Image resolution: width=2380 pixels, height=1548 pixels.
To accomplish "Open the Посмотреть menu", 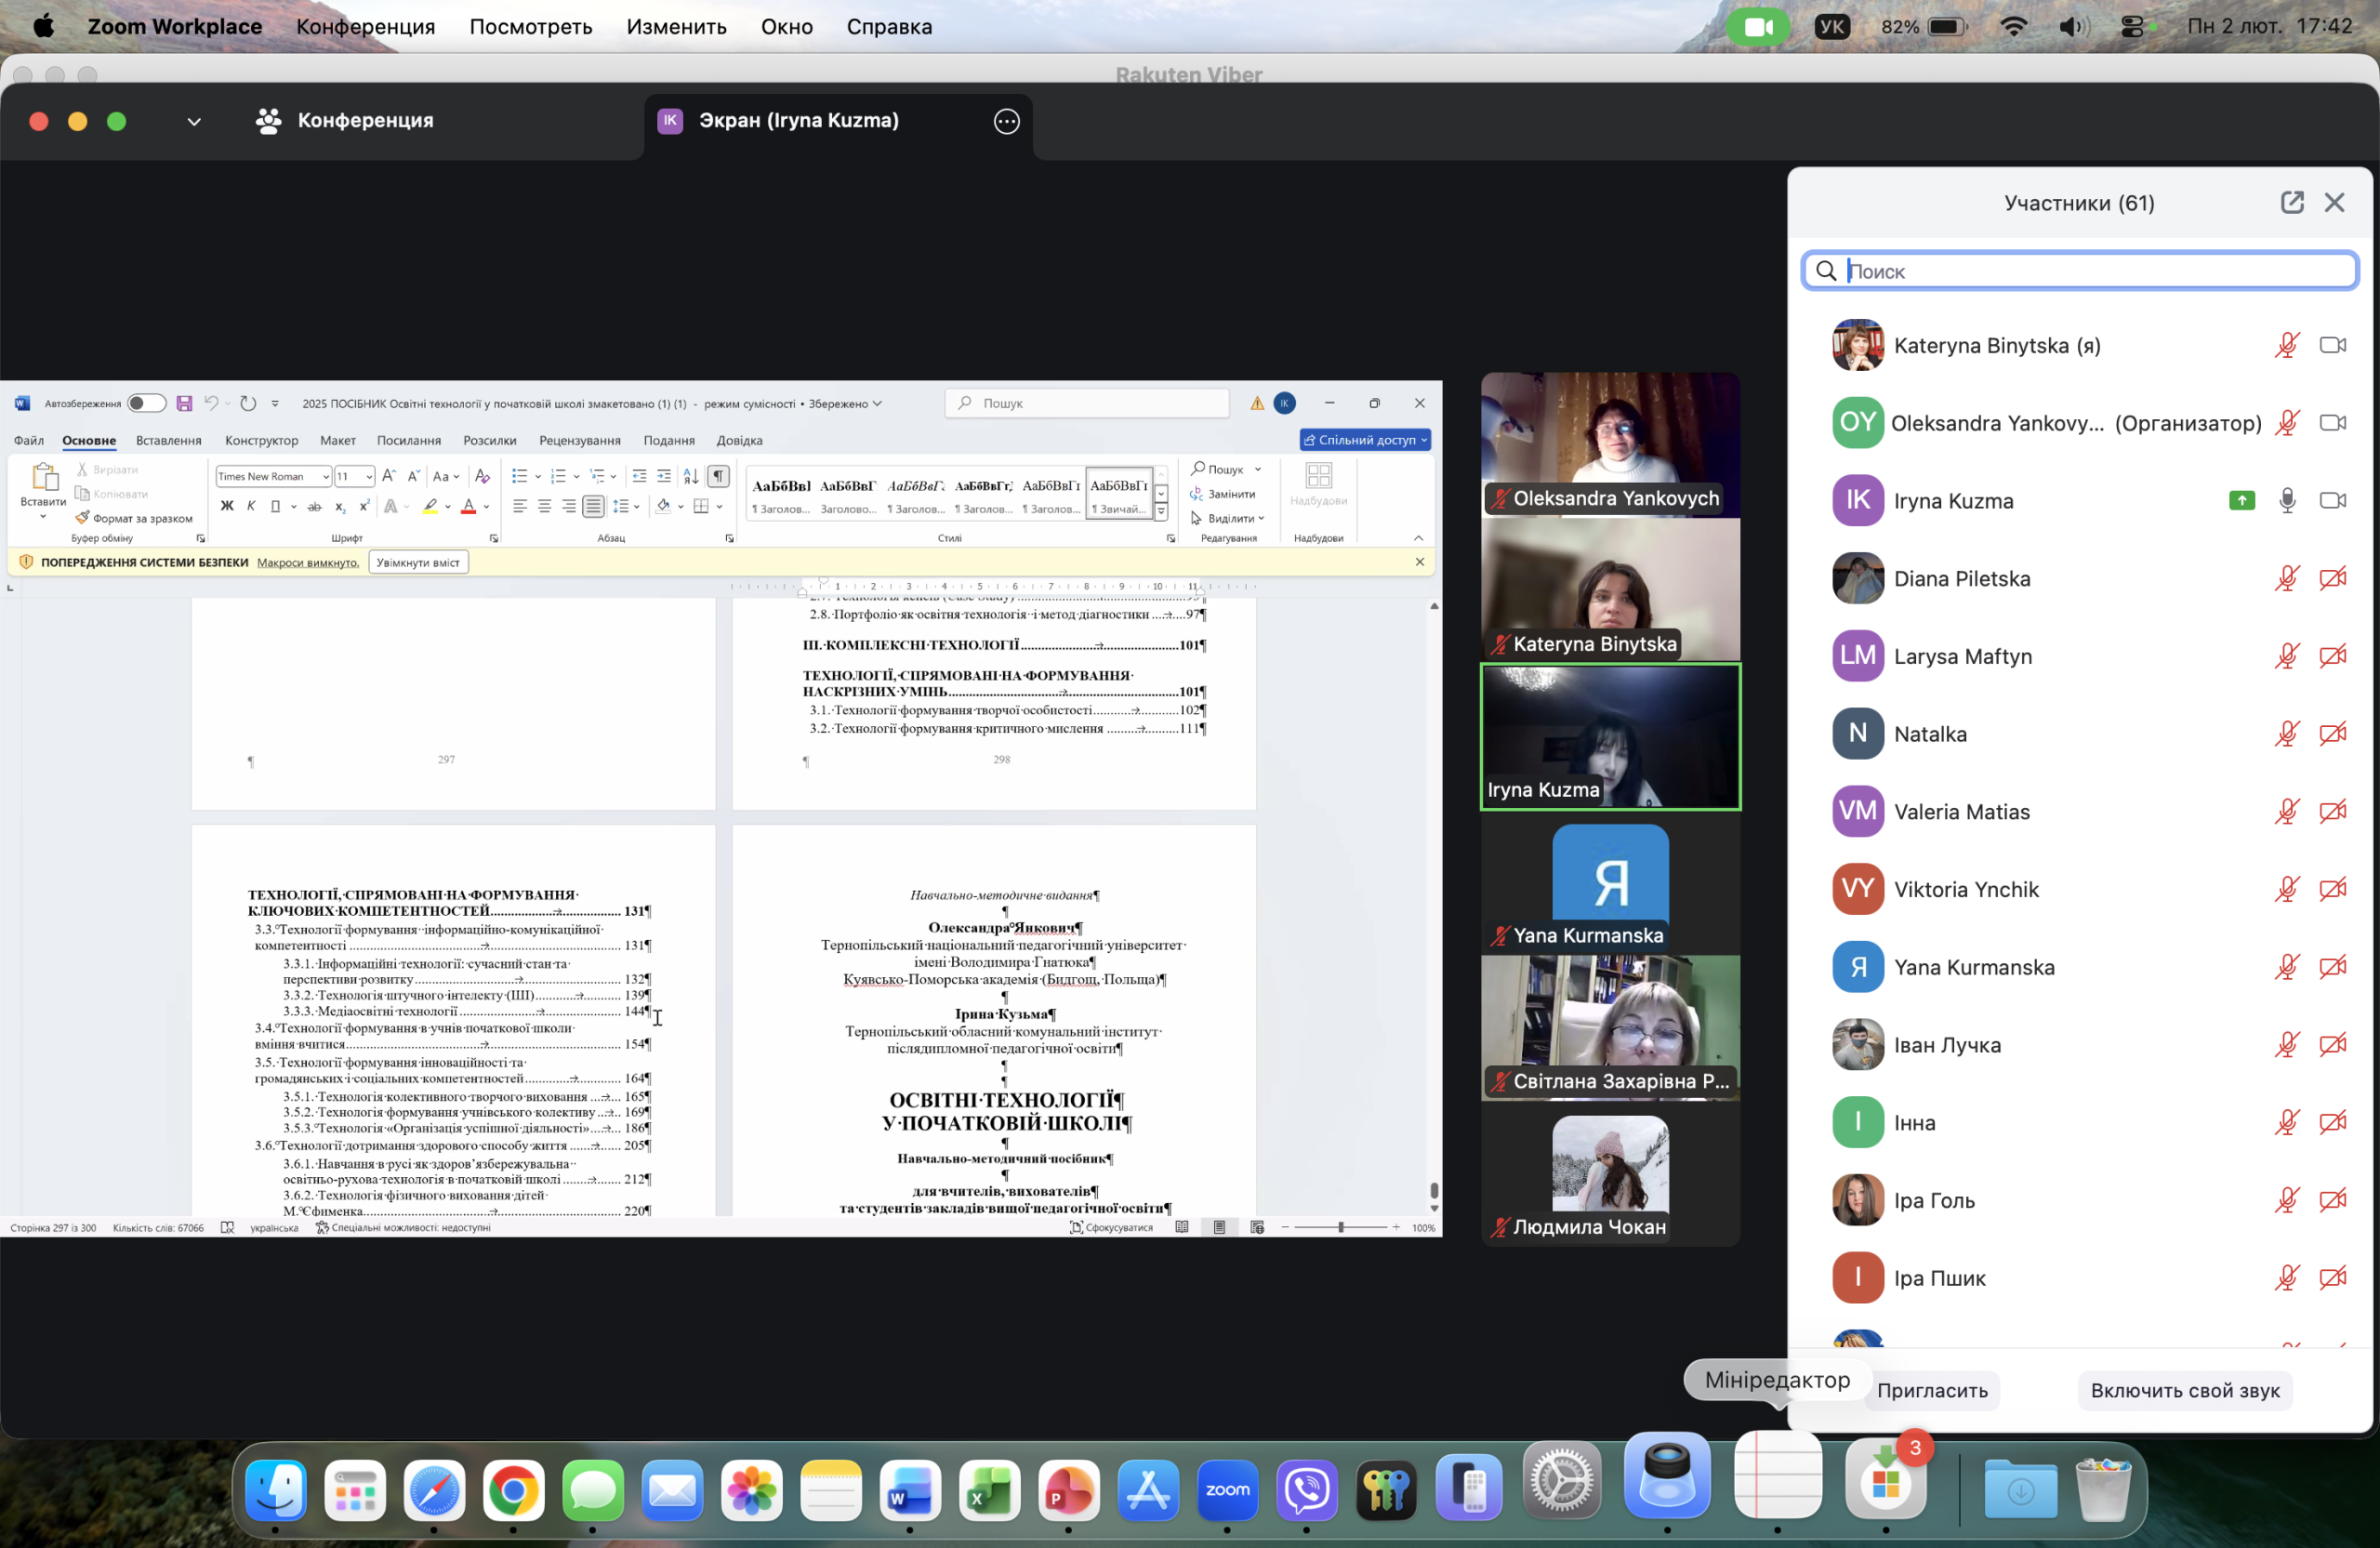I will pyautogui.click(x=530, y=27).
